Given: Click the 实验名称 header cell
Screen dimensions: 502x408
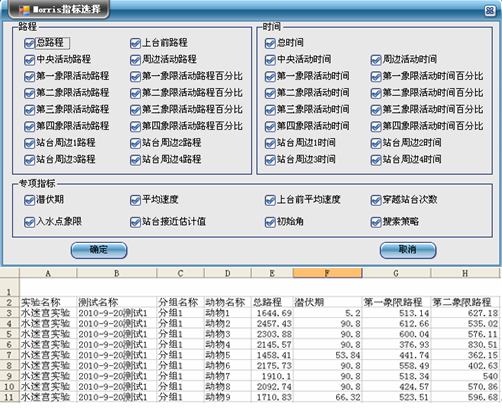Looking at the screenshot, I should tap(48, 302).
